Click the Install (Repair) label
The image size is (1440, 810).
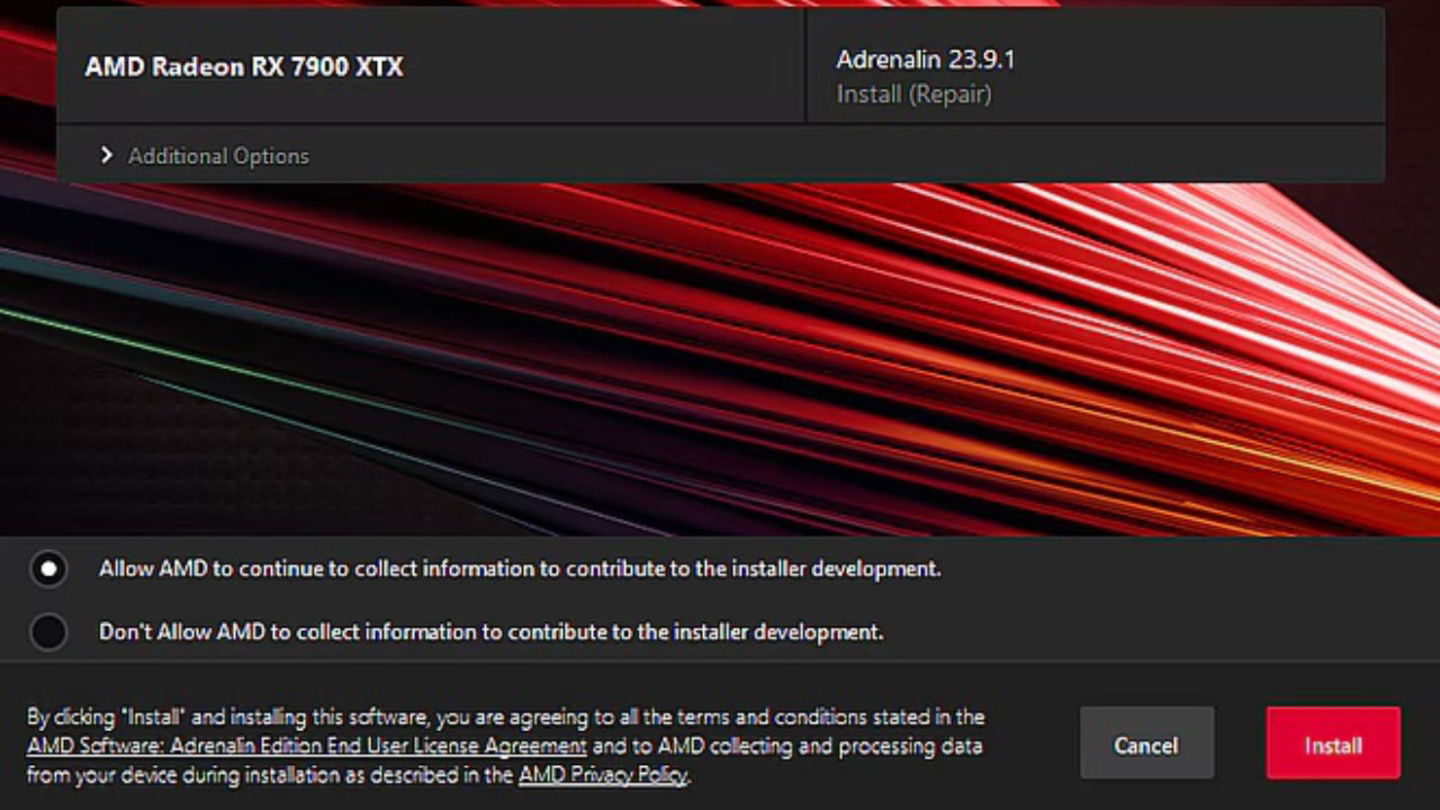pos(914,95)
